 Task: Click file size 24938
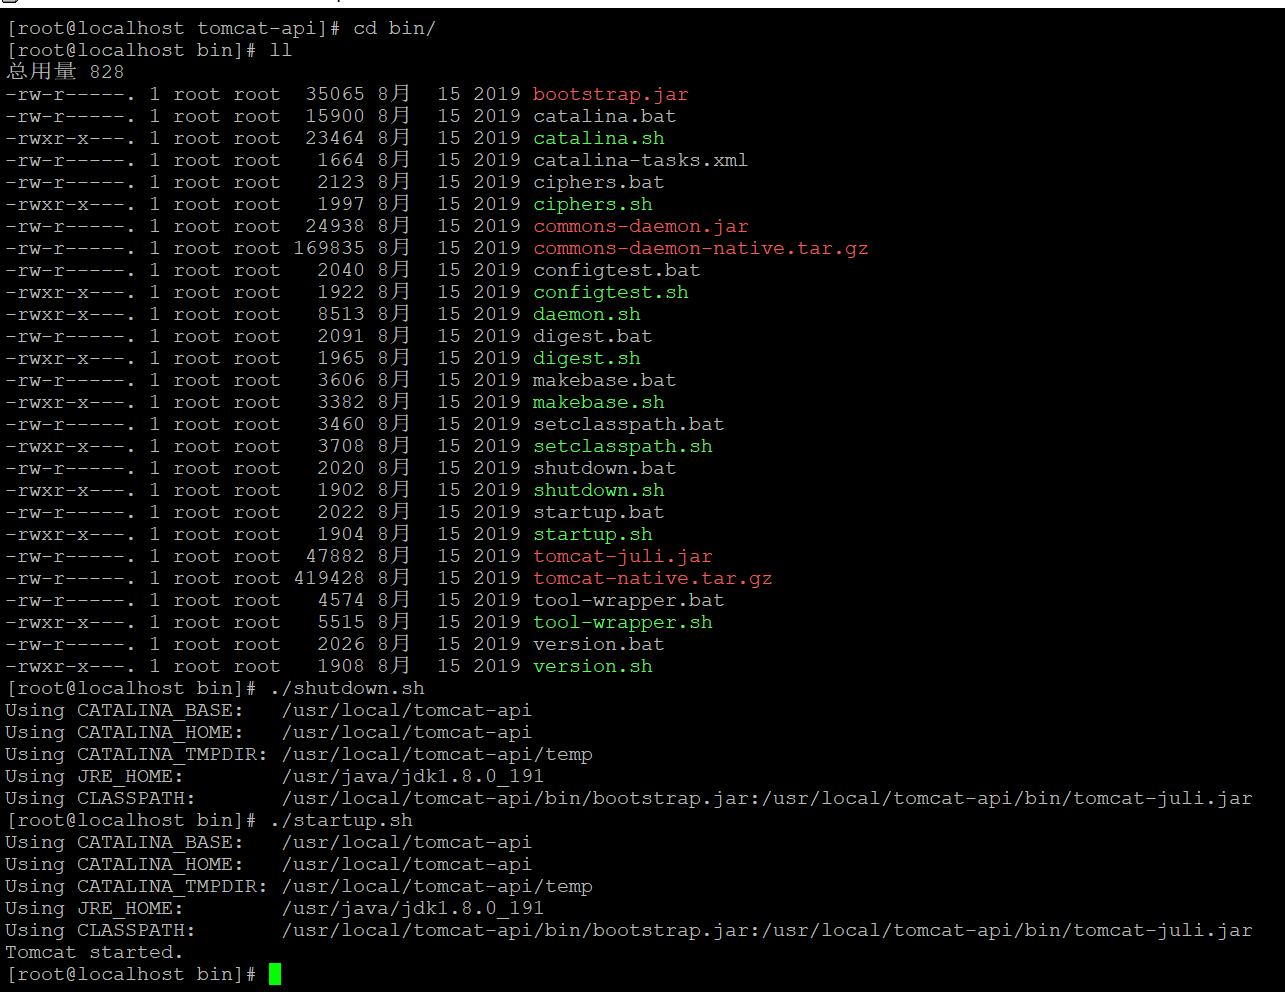[x=335, y=226]
